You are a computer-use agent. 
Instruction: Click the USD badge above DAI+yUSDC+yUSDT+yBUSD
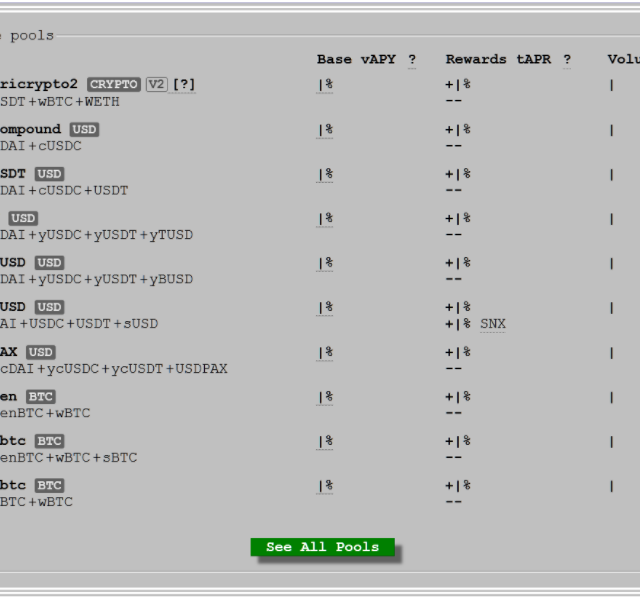[49, 263]
